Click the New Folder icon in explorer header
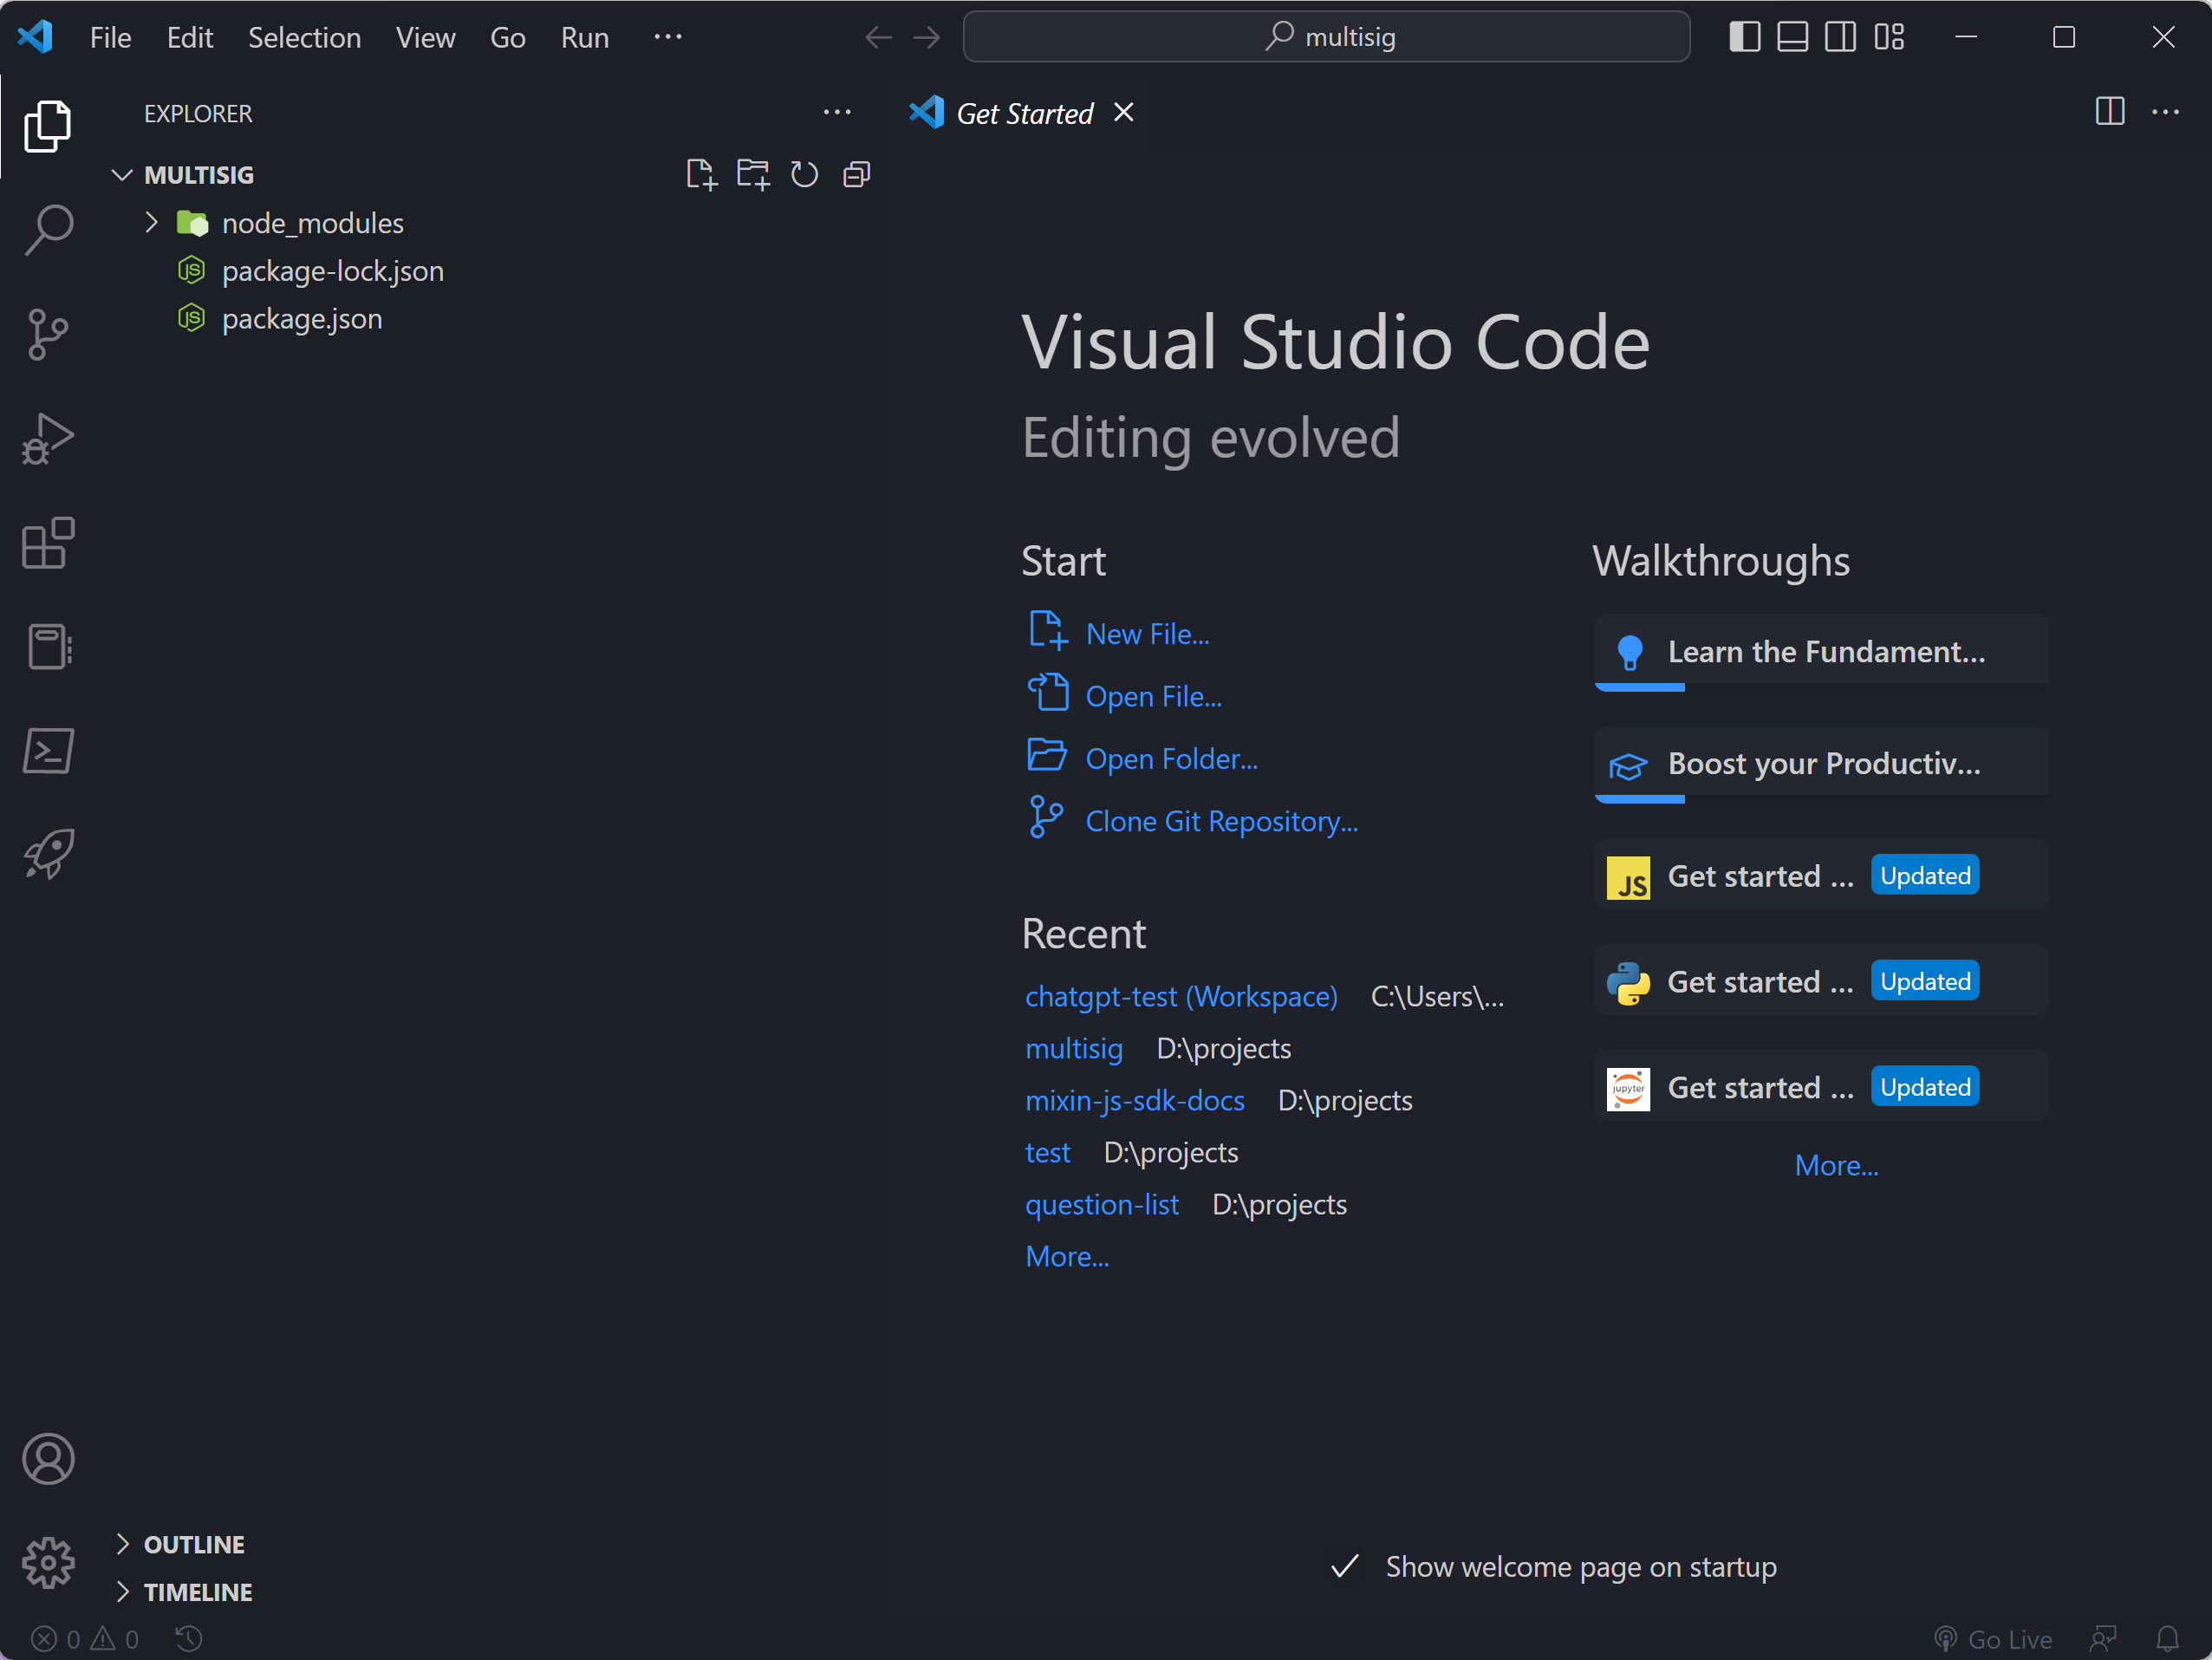Viewport: 2212px width, 1660px height. point(753,175)
